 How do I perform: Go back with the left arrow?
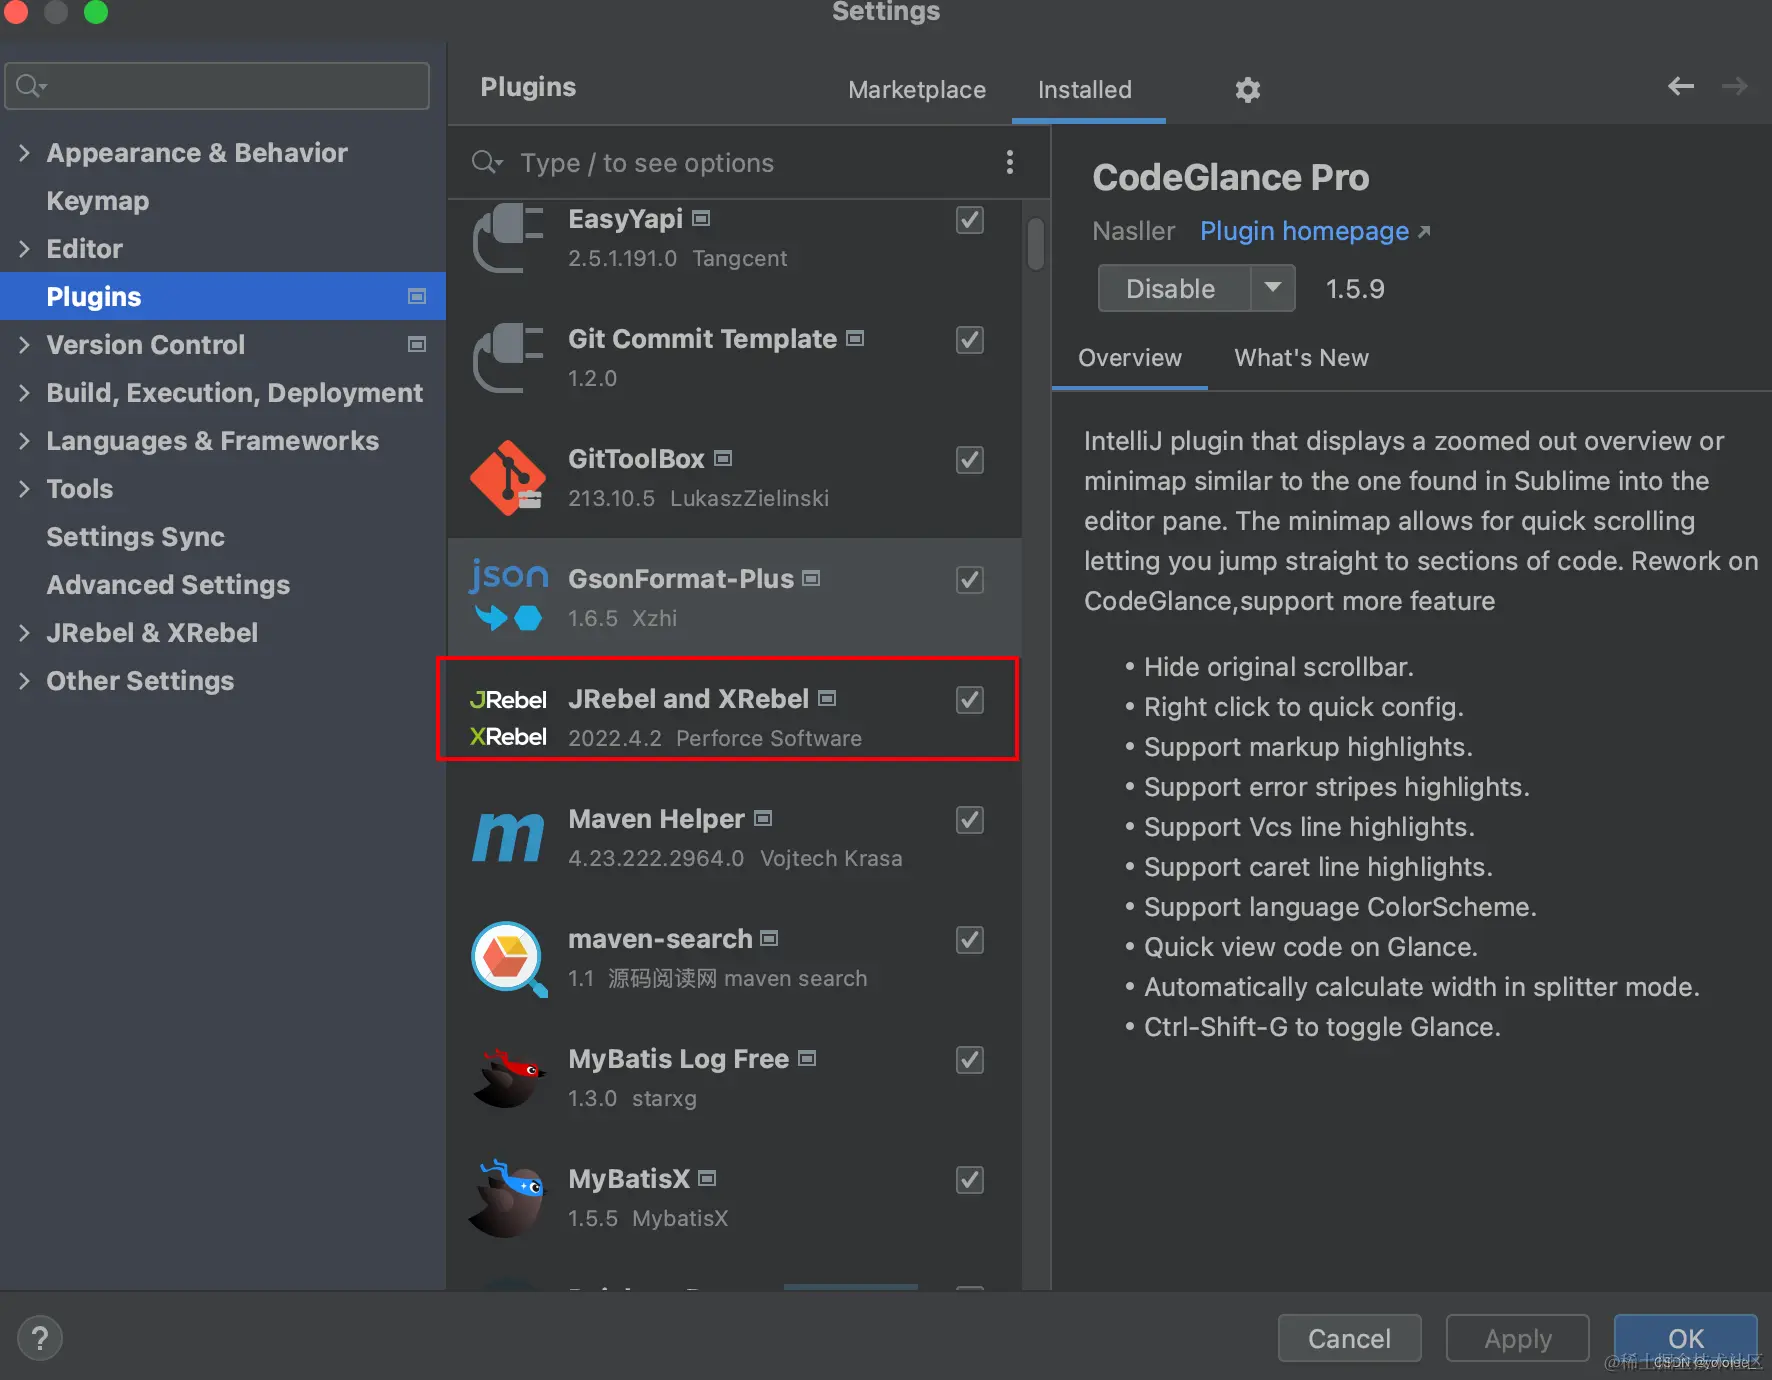pyautogui.click(x=1681, y=87)
